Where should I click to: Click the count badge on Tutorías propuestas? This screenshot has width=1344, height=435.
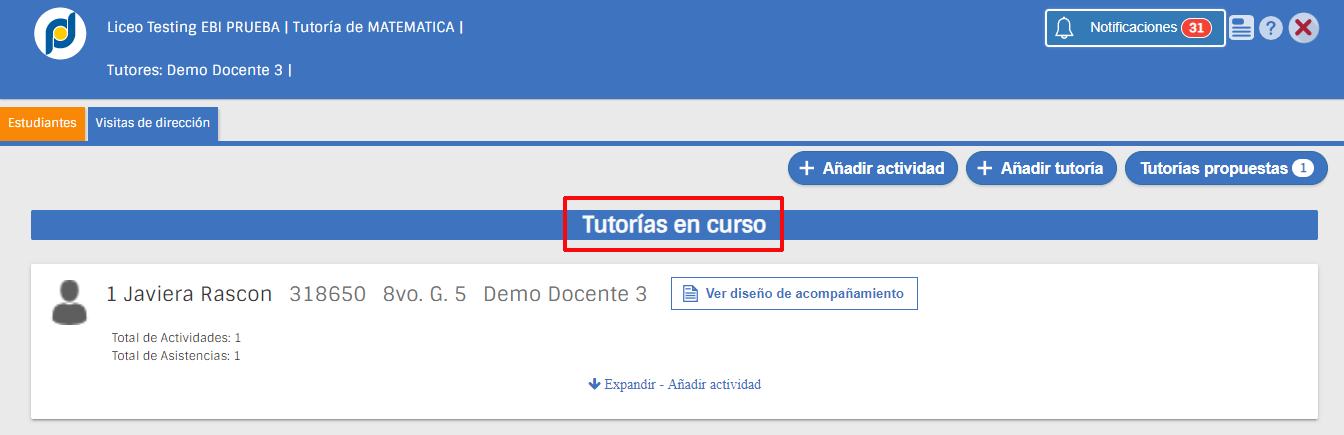coord(1302,169)
